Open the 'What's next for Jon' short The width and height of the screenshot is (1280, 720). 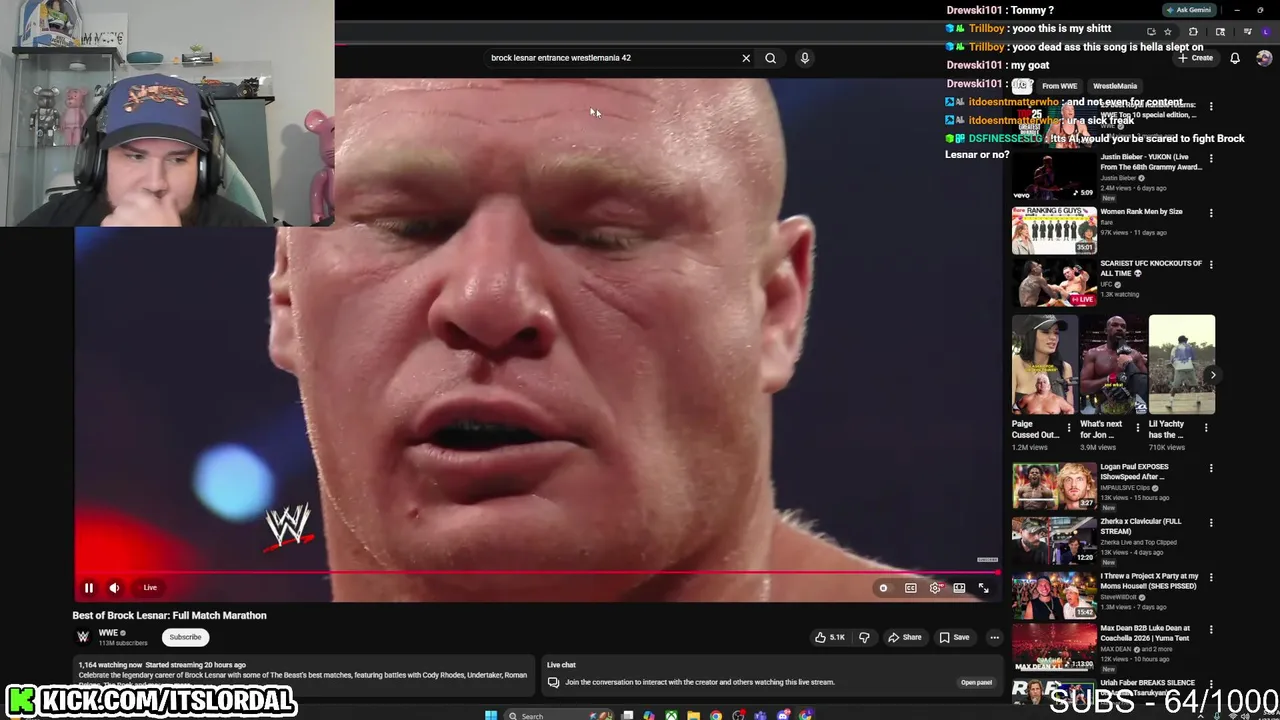tap(1113, 365)
